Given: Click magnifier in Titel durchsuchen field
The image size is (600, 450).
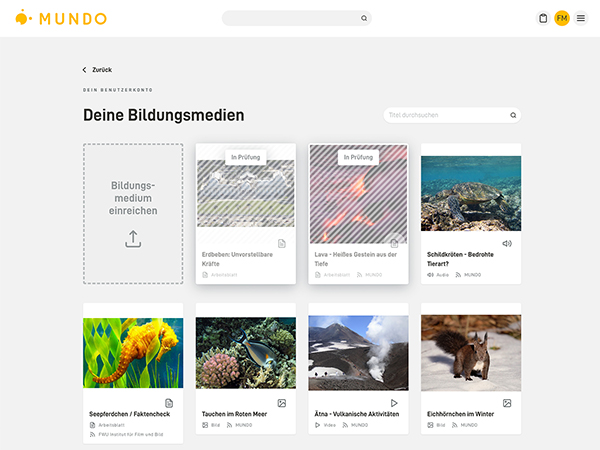Looking at the screenshot, I should pos(513,115).
